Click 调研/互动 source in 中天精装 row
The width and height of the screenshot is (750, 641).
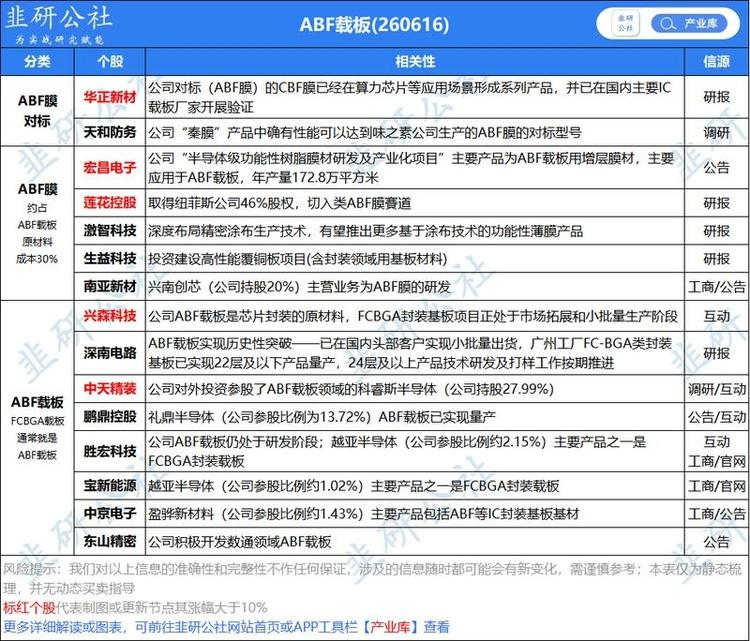pyautogui.click(x=716, y=389)
